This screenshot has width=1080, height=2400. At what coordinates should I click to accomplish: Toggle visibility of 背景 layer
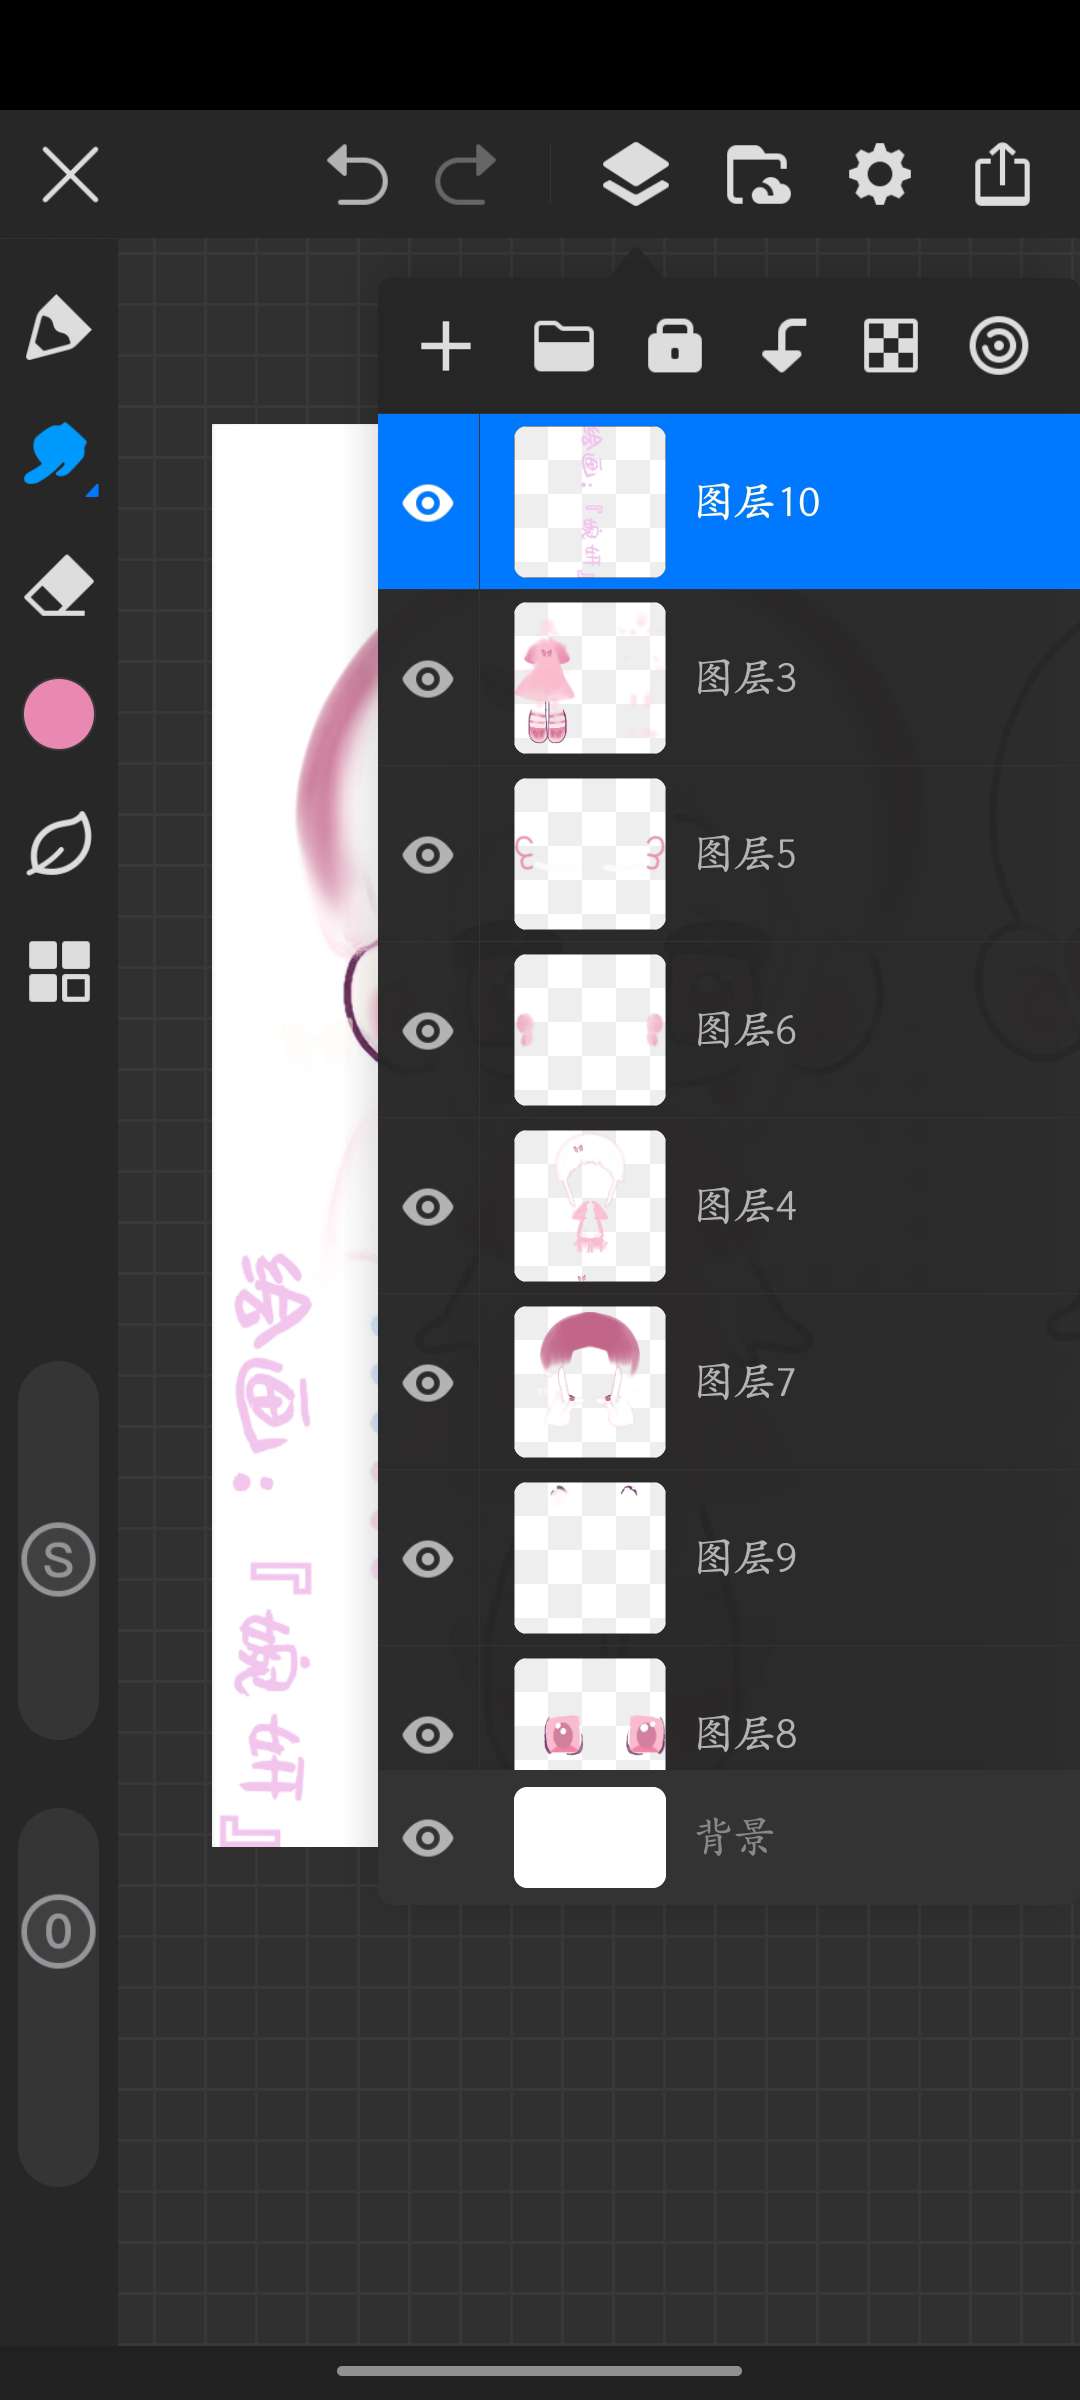pyautogui.click(x=428, y=1838)
